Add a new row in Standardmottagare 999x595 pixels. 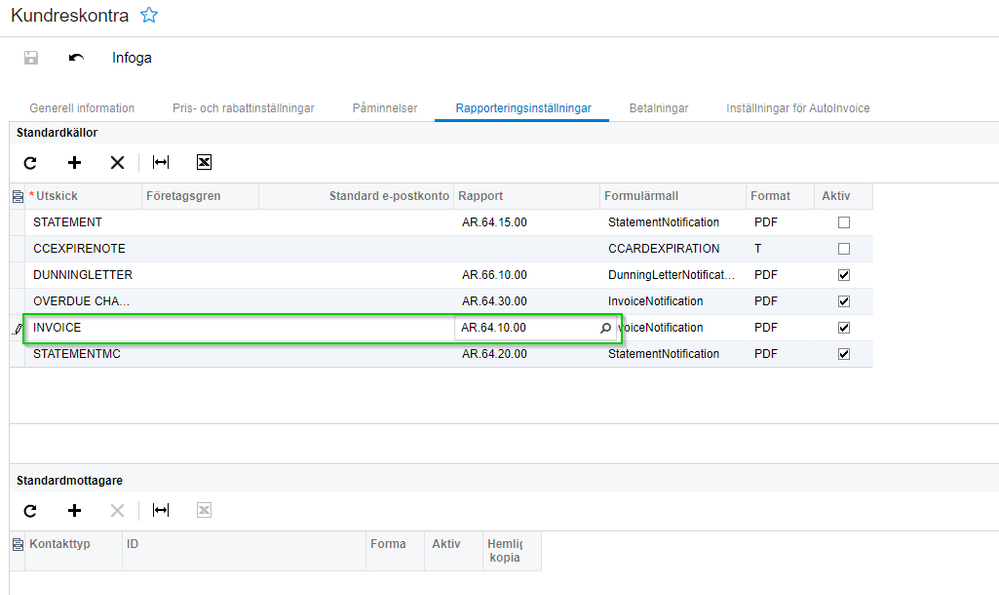(75, 510)
